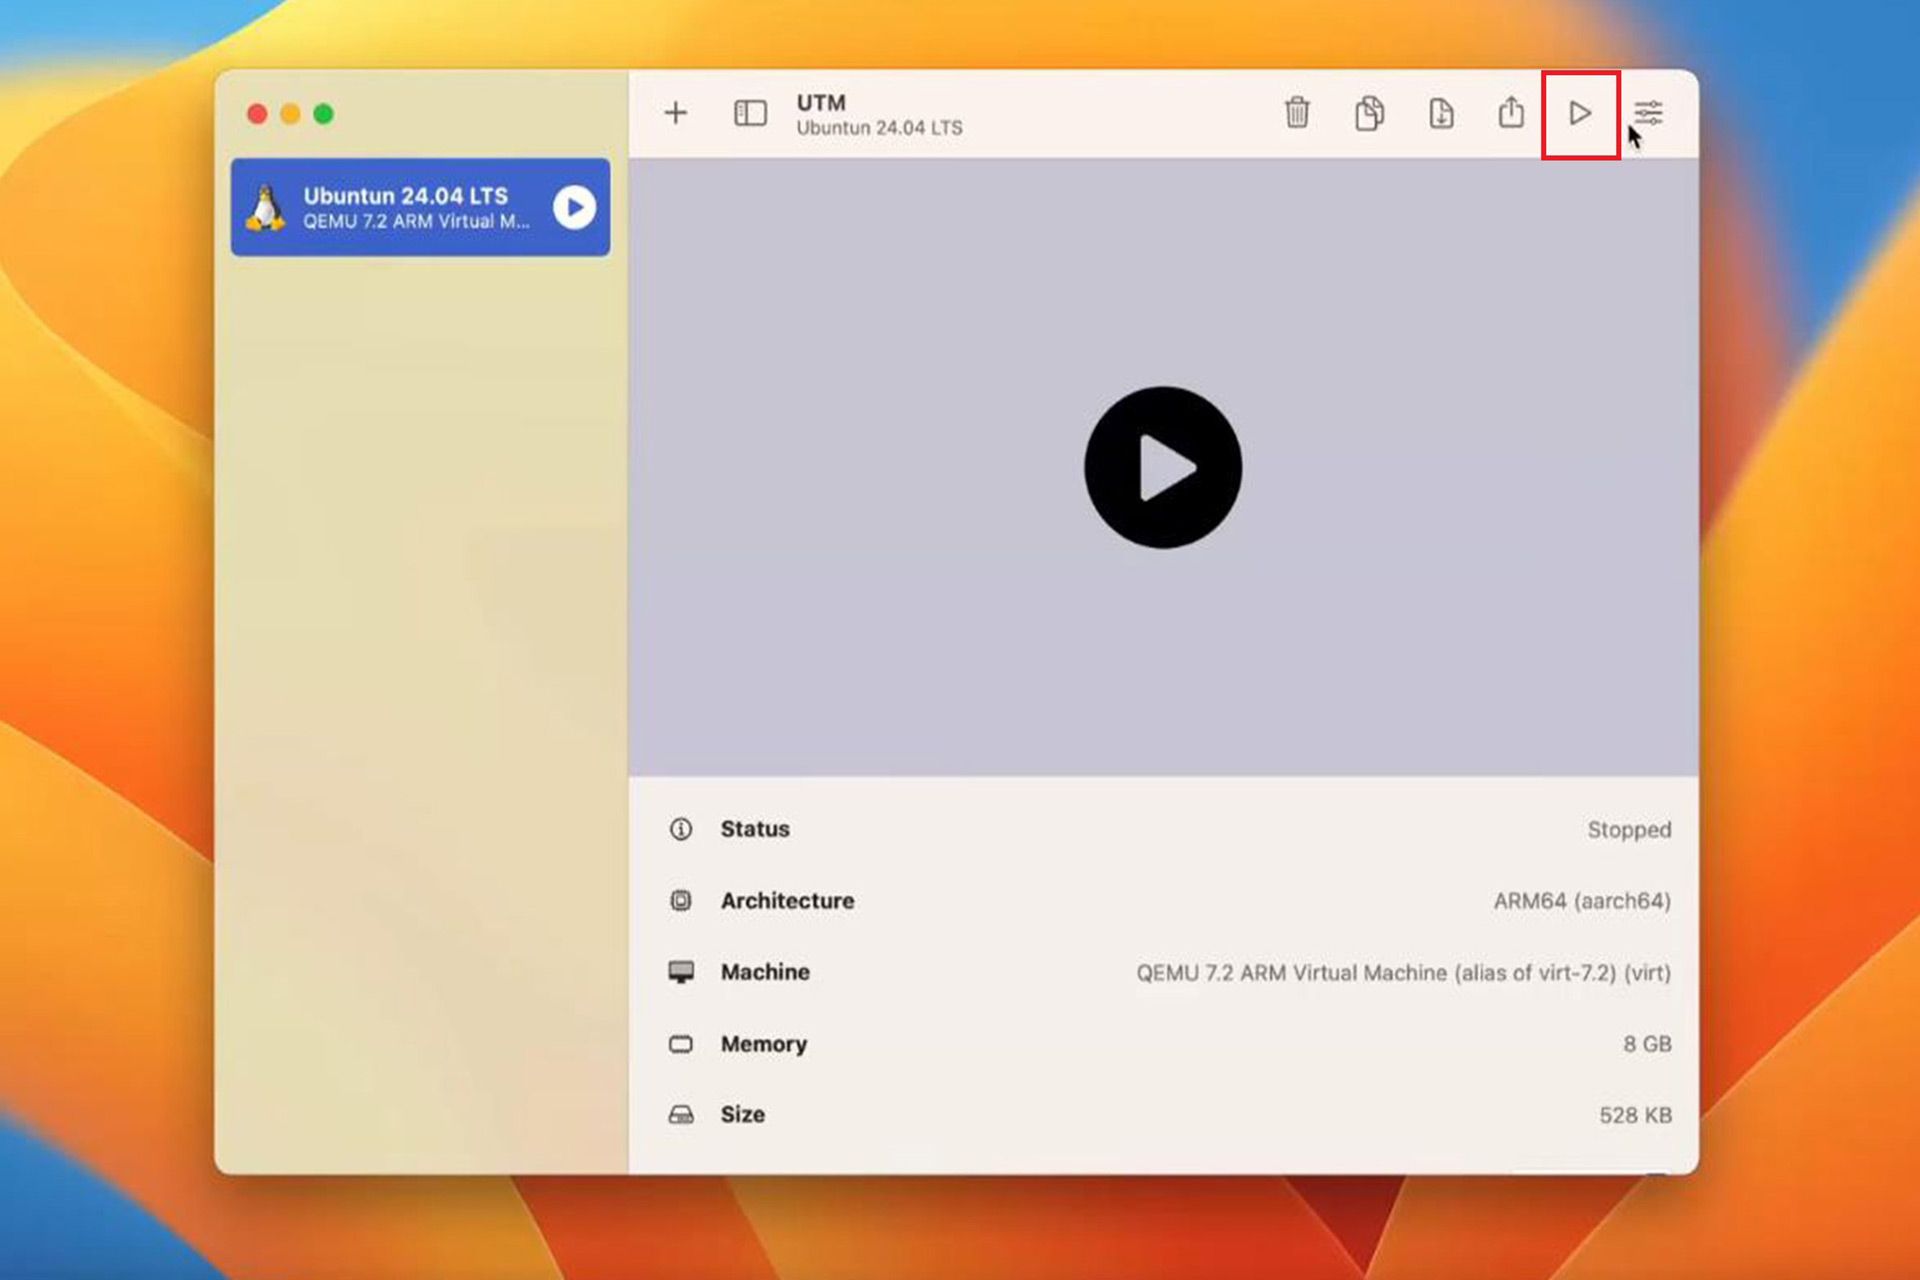
Task: Run the VM using toolbar play icon
Action: point(1580,113)
